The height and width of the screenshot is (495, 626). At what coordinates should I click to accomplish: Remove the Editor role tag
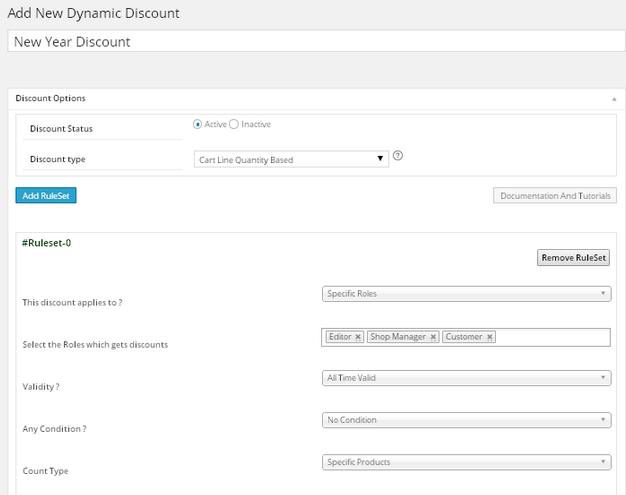[358, 337]
